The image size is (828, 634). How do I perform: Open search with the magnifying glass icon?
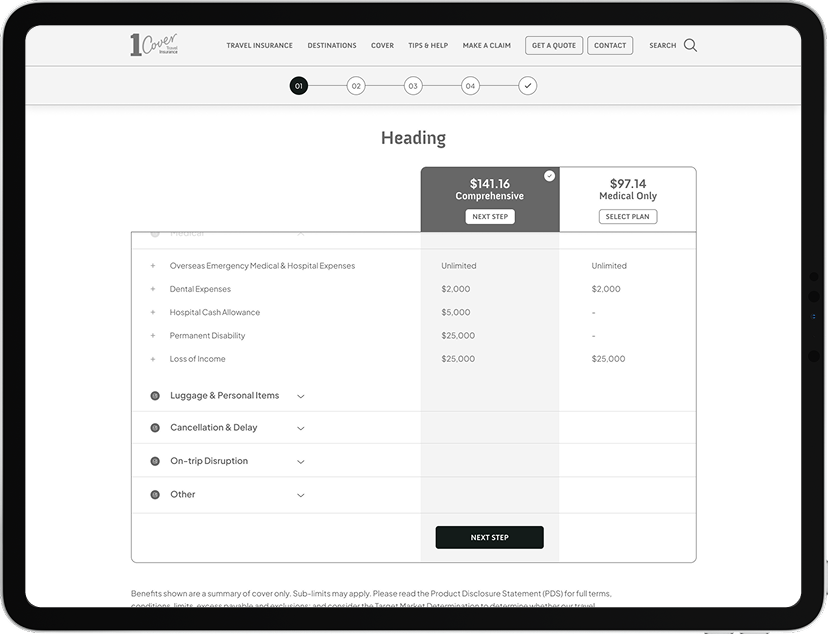click(690, 45)
